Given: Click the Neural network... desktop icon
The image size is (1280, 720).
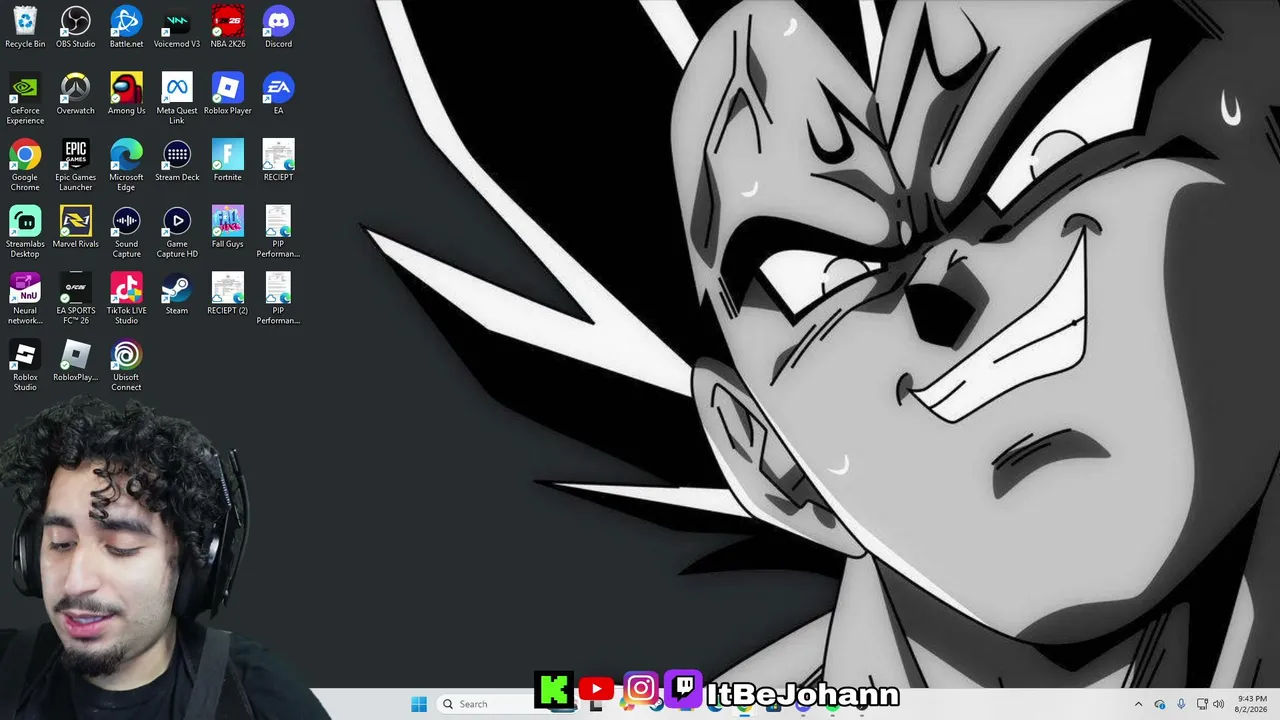Looking at the screenshot, I should point(25,300).
